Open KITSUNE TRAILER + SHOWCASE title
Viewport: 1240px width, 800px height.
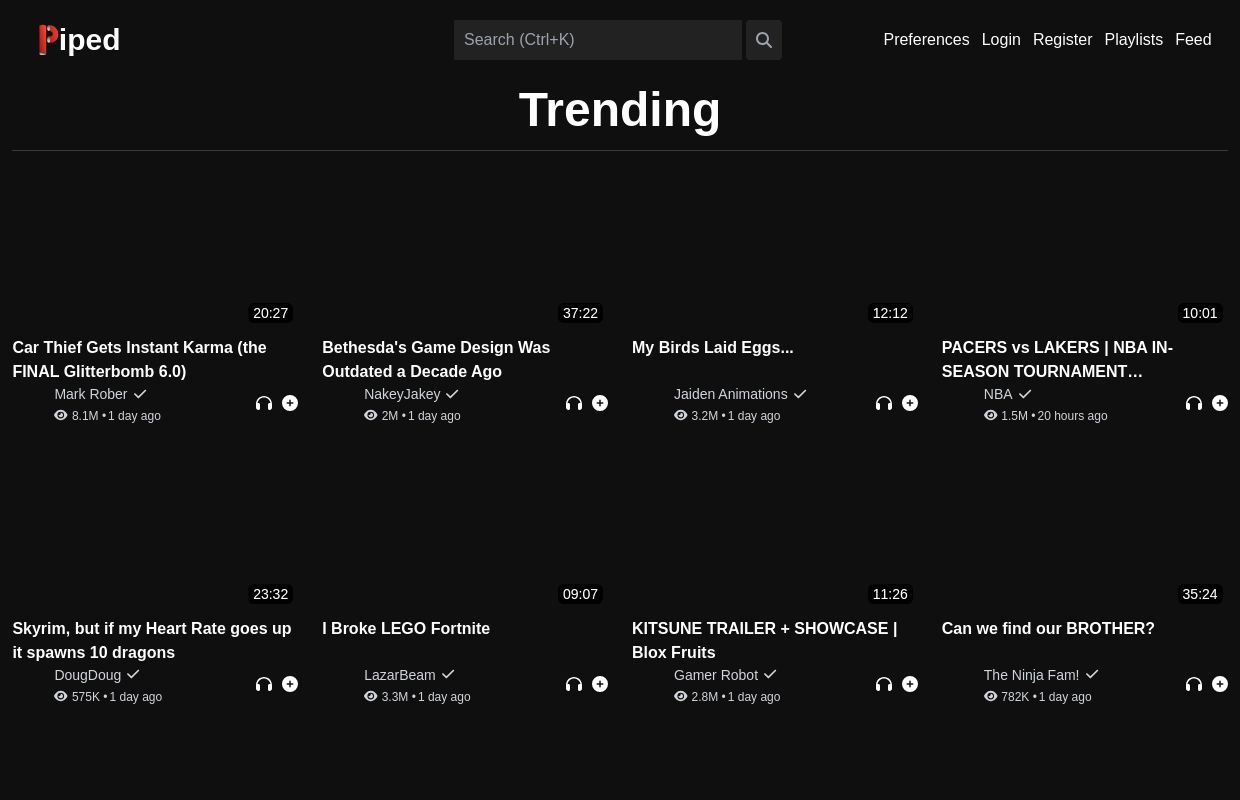tap(765, 640)
